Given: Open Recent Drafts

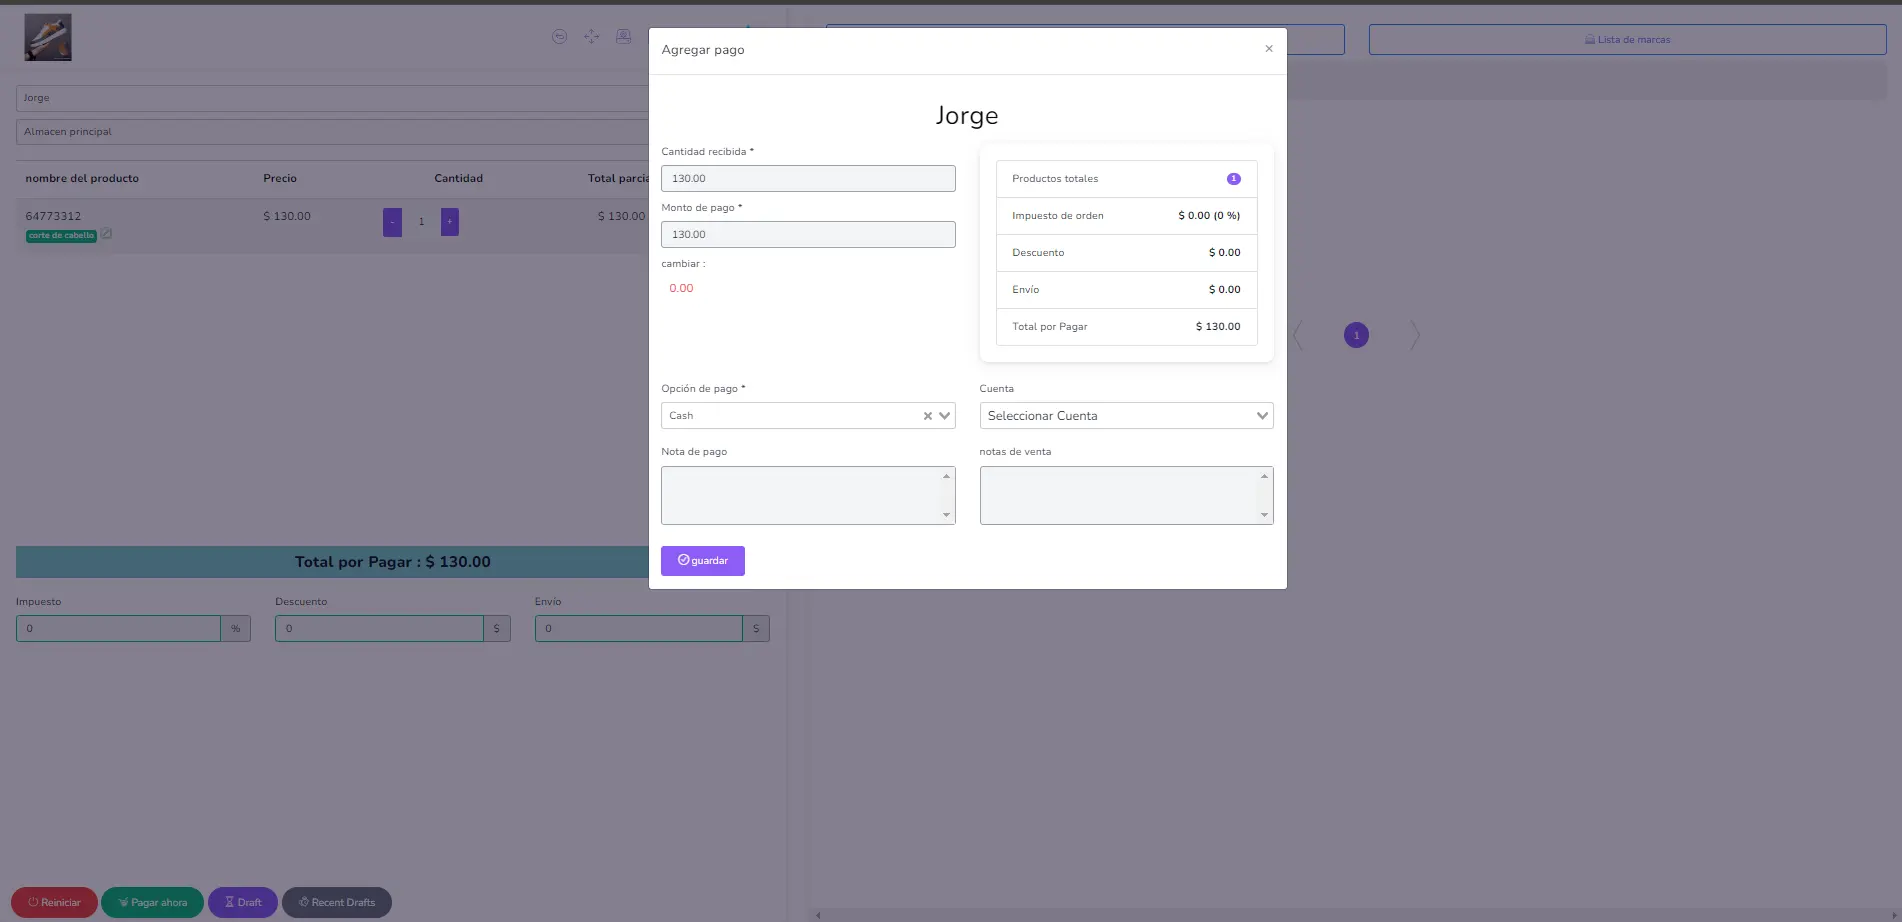Looking at the screenshot, I should click(x=337, y=902).
